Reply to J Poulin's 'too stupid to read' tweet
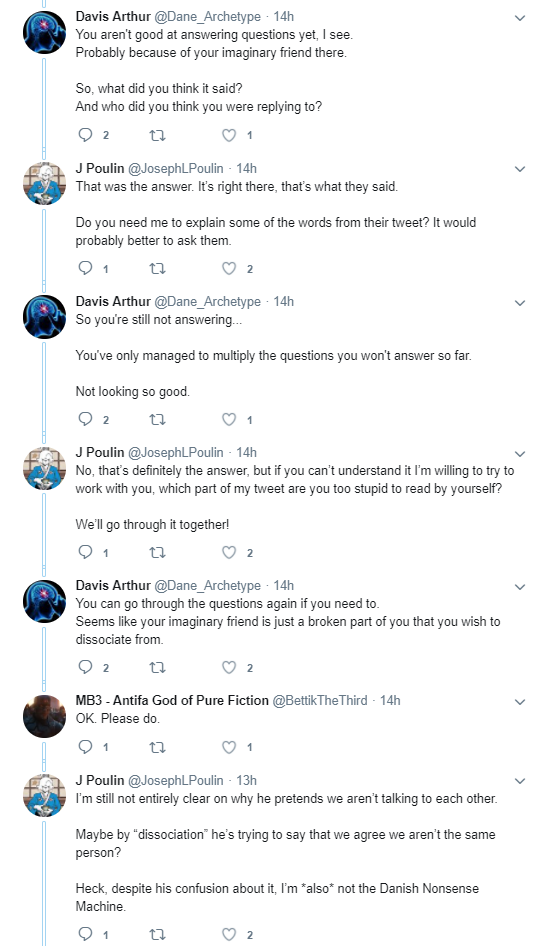The image size is (541, 946). (86, 552)
